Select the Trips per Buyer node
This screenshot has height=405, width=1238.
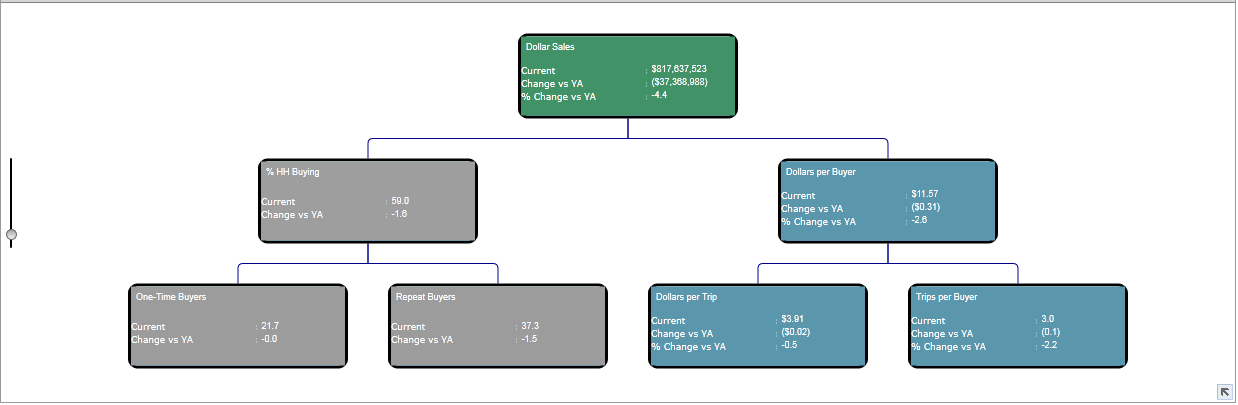[x=1018, y=326]
